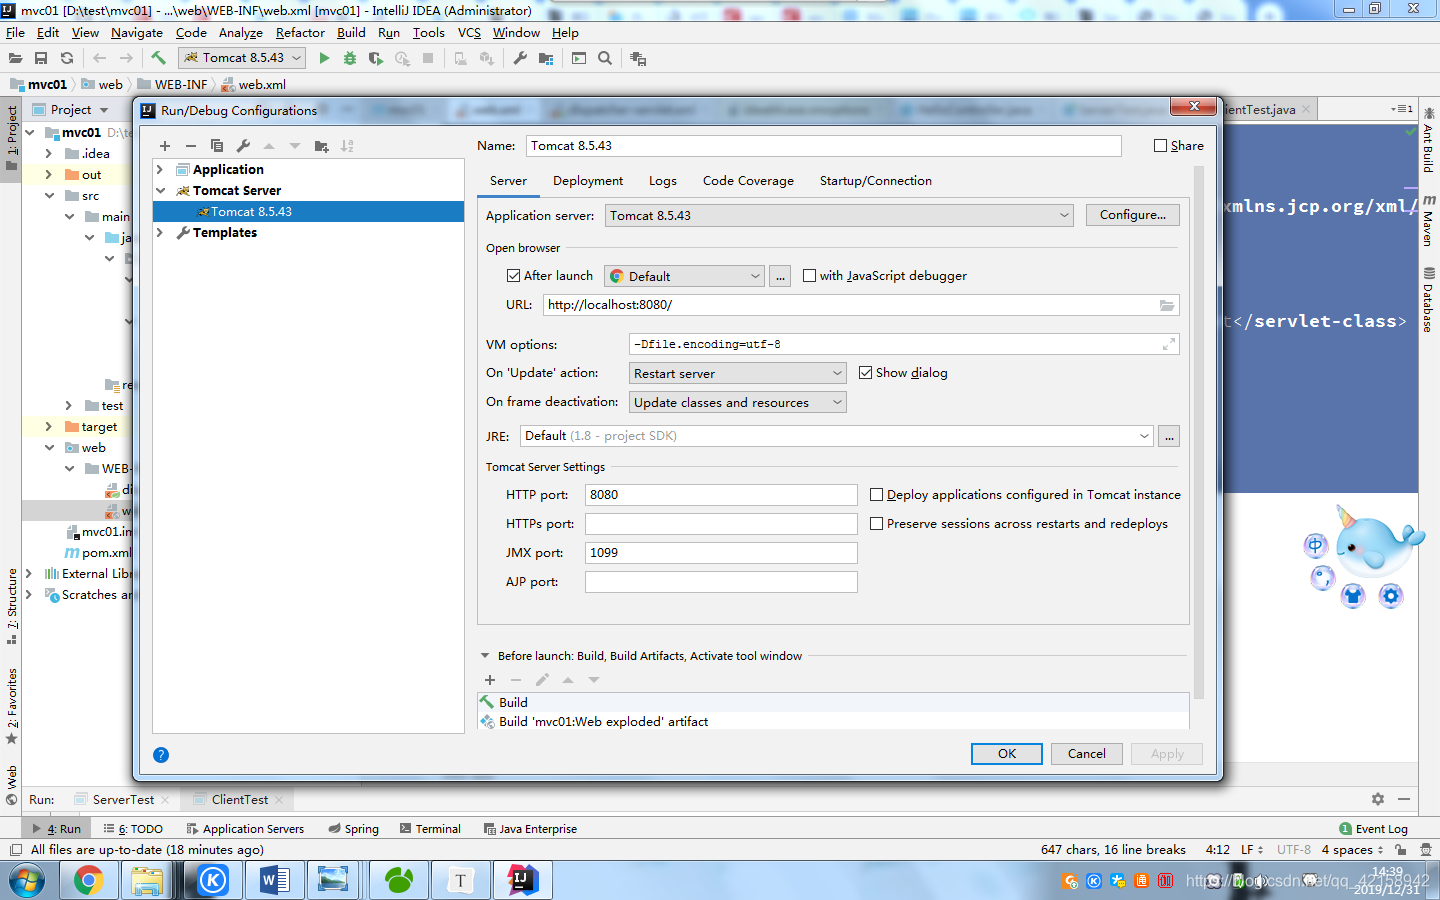This screenshot has width=1440, height=900.
Task: Open Refactor menu
Action: (300, 33)
